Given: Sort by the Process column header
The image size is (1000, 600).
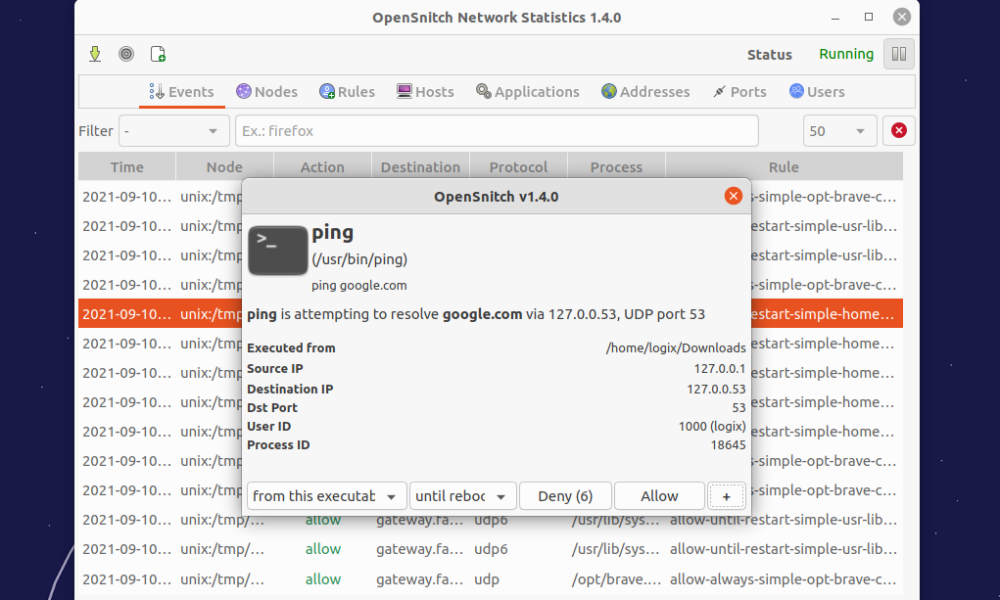Looking at the screenshot, I should click(x=616, y=167).
